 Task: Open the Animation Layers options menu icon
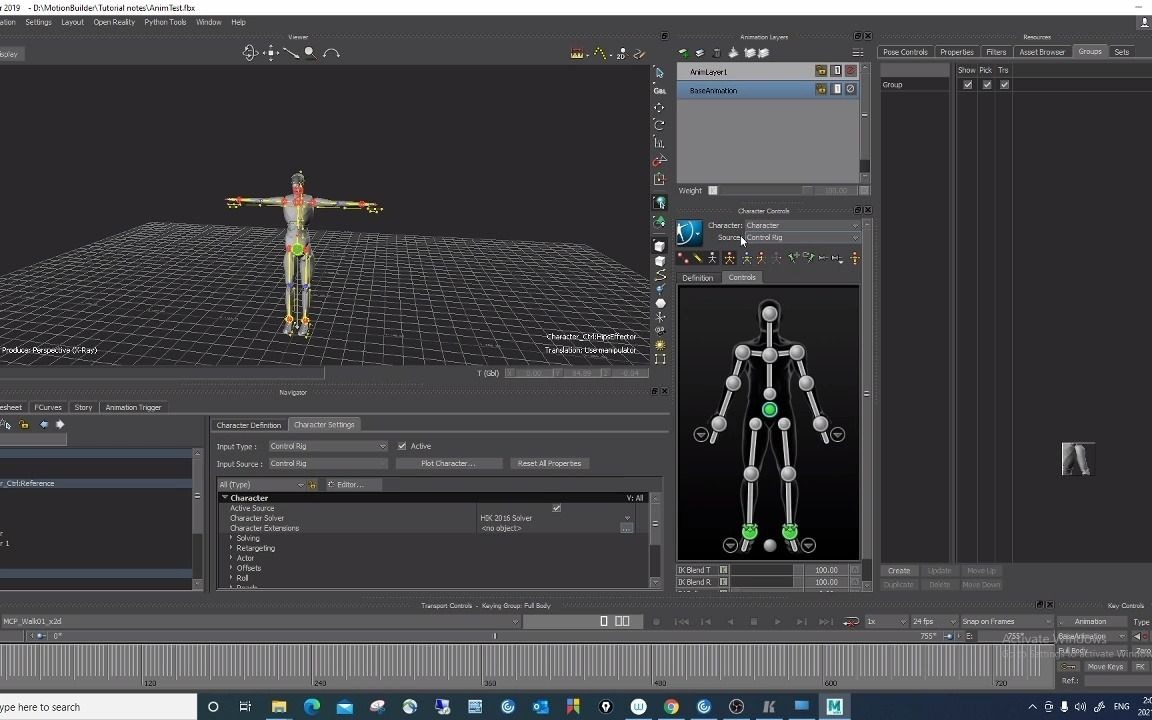point(857,53)
